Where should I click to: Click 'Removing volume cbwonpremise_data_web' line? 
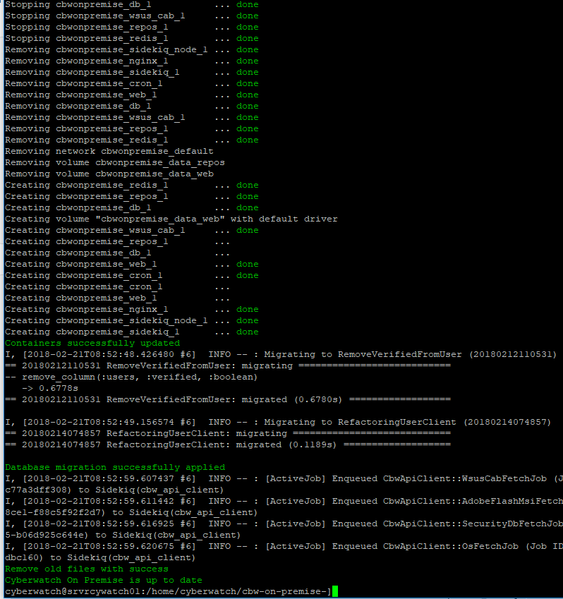click(109, 174)
